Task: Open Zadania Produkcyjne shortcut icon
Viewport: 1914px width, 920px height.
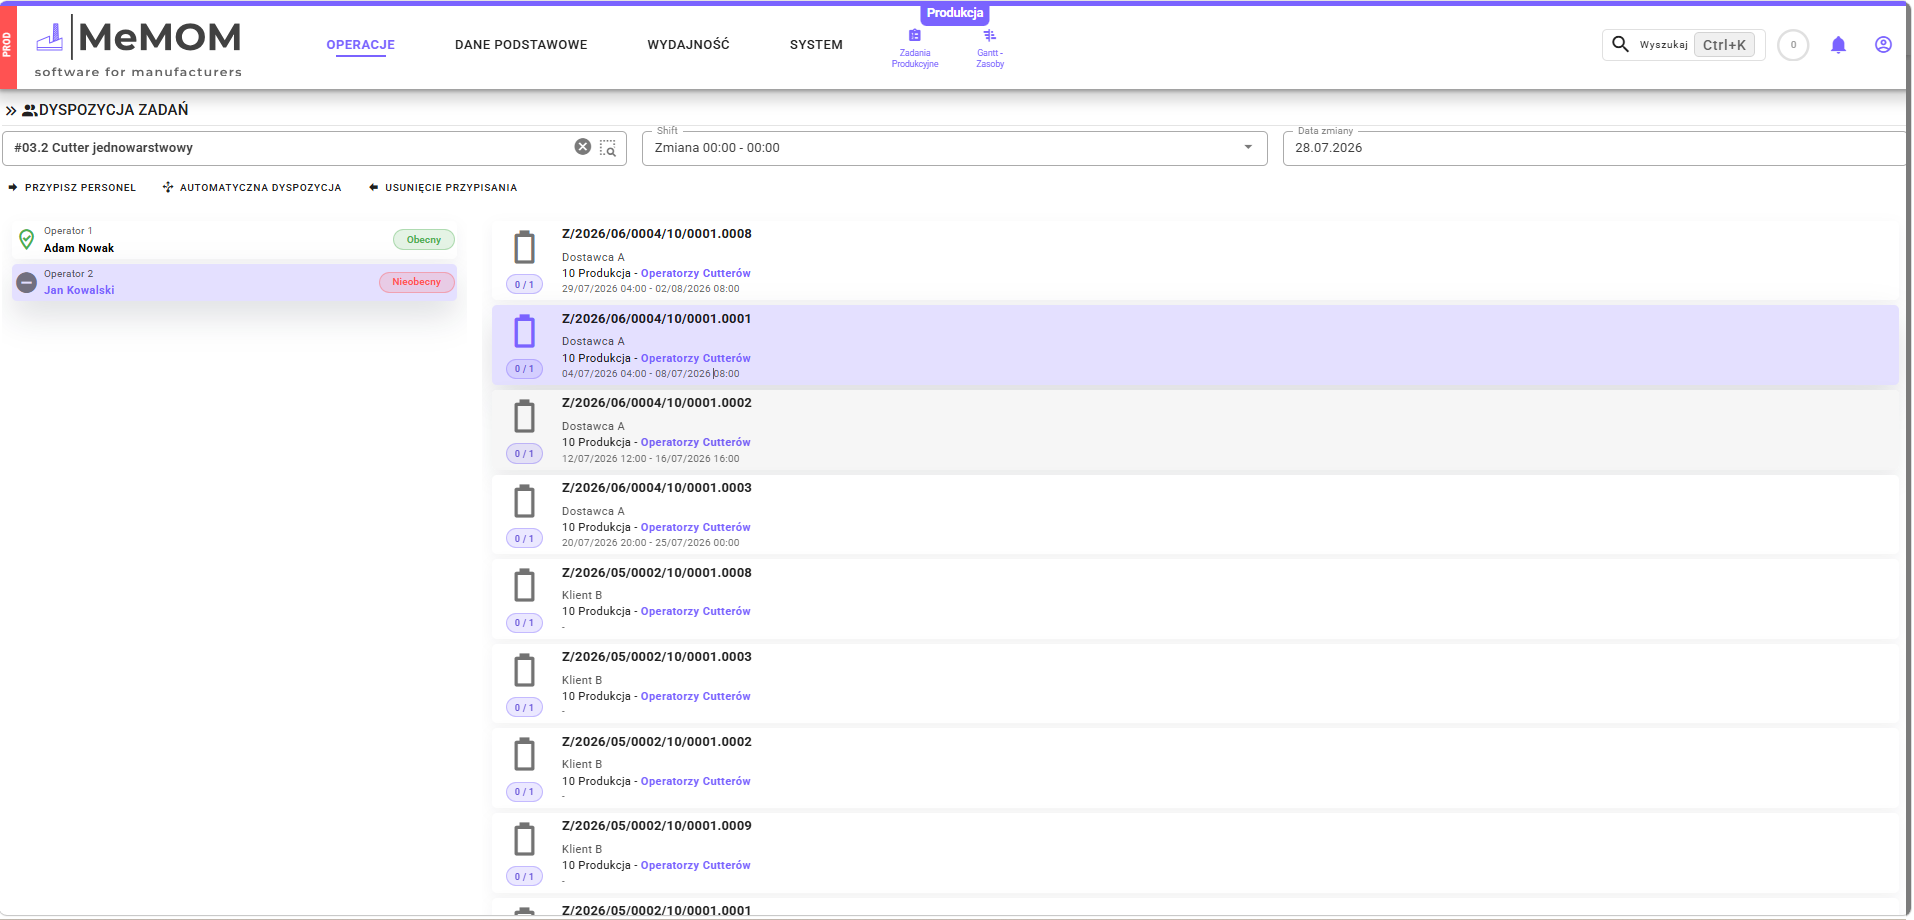Action: [x=914, y=36]
